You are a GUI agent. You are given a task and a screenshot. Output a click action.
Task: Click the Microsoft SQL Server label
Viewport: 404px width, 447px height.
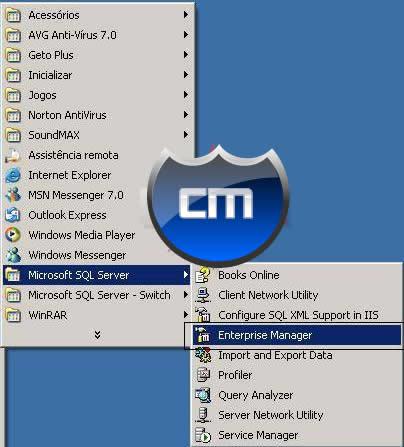79,275
